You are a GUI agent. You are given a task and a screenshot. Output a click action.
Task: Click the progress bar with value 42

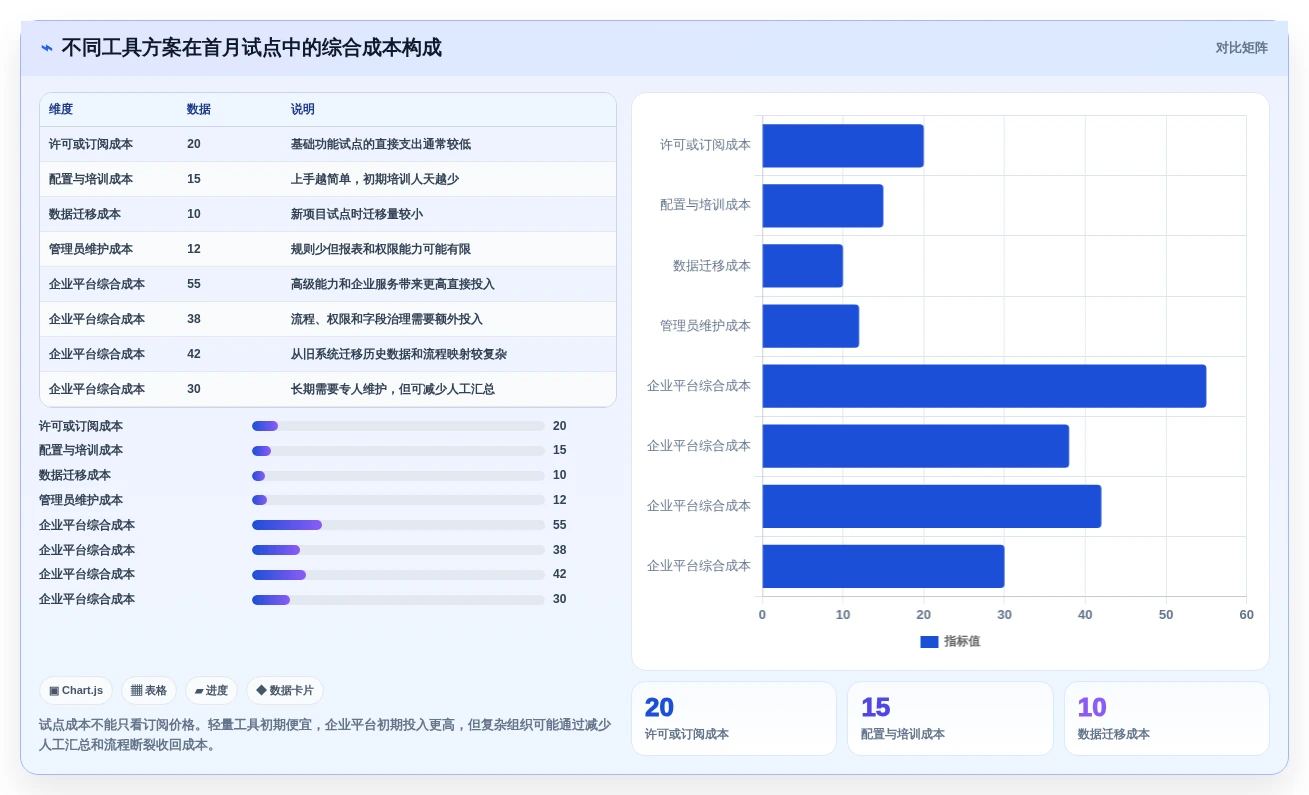tap(398, 575)
